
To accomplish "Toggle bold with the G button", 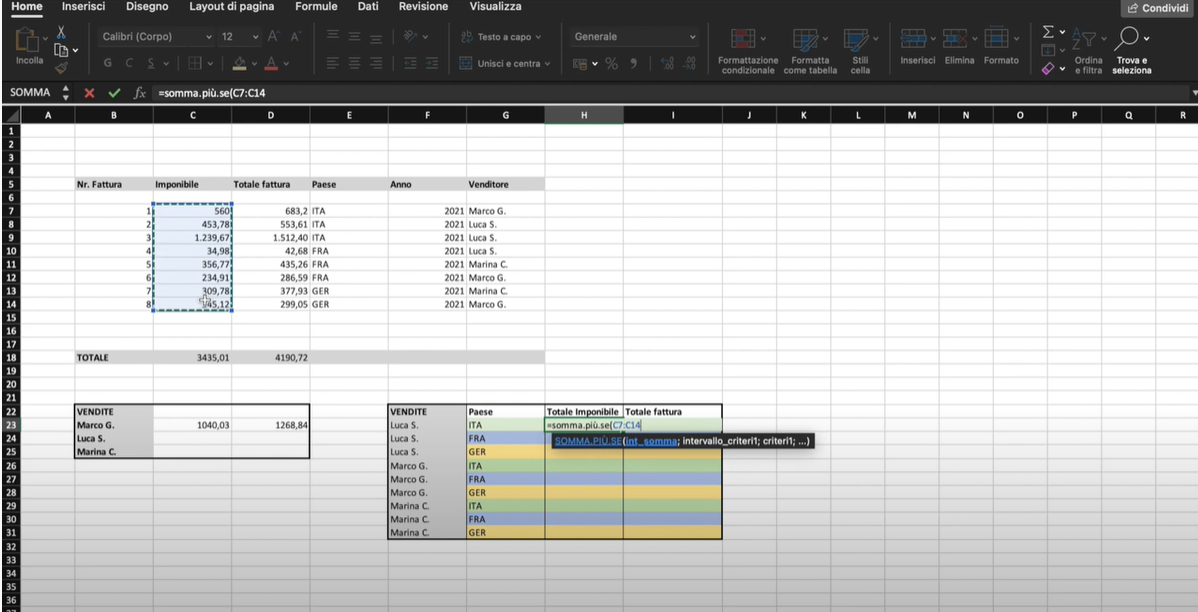I will pyautogui.click(x=106, y=62).
